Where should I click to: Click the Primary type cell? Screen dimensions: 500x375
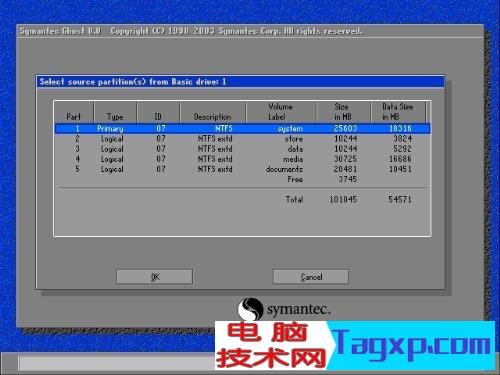[x=110, y=129]
